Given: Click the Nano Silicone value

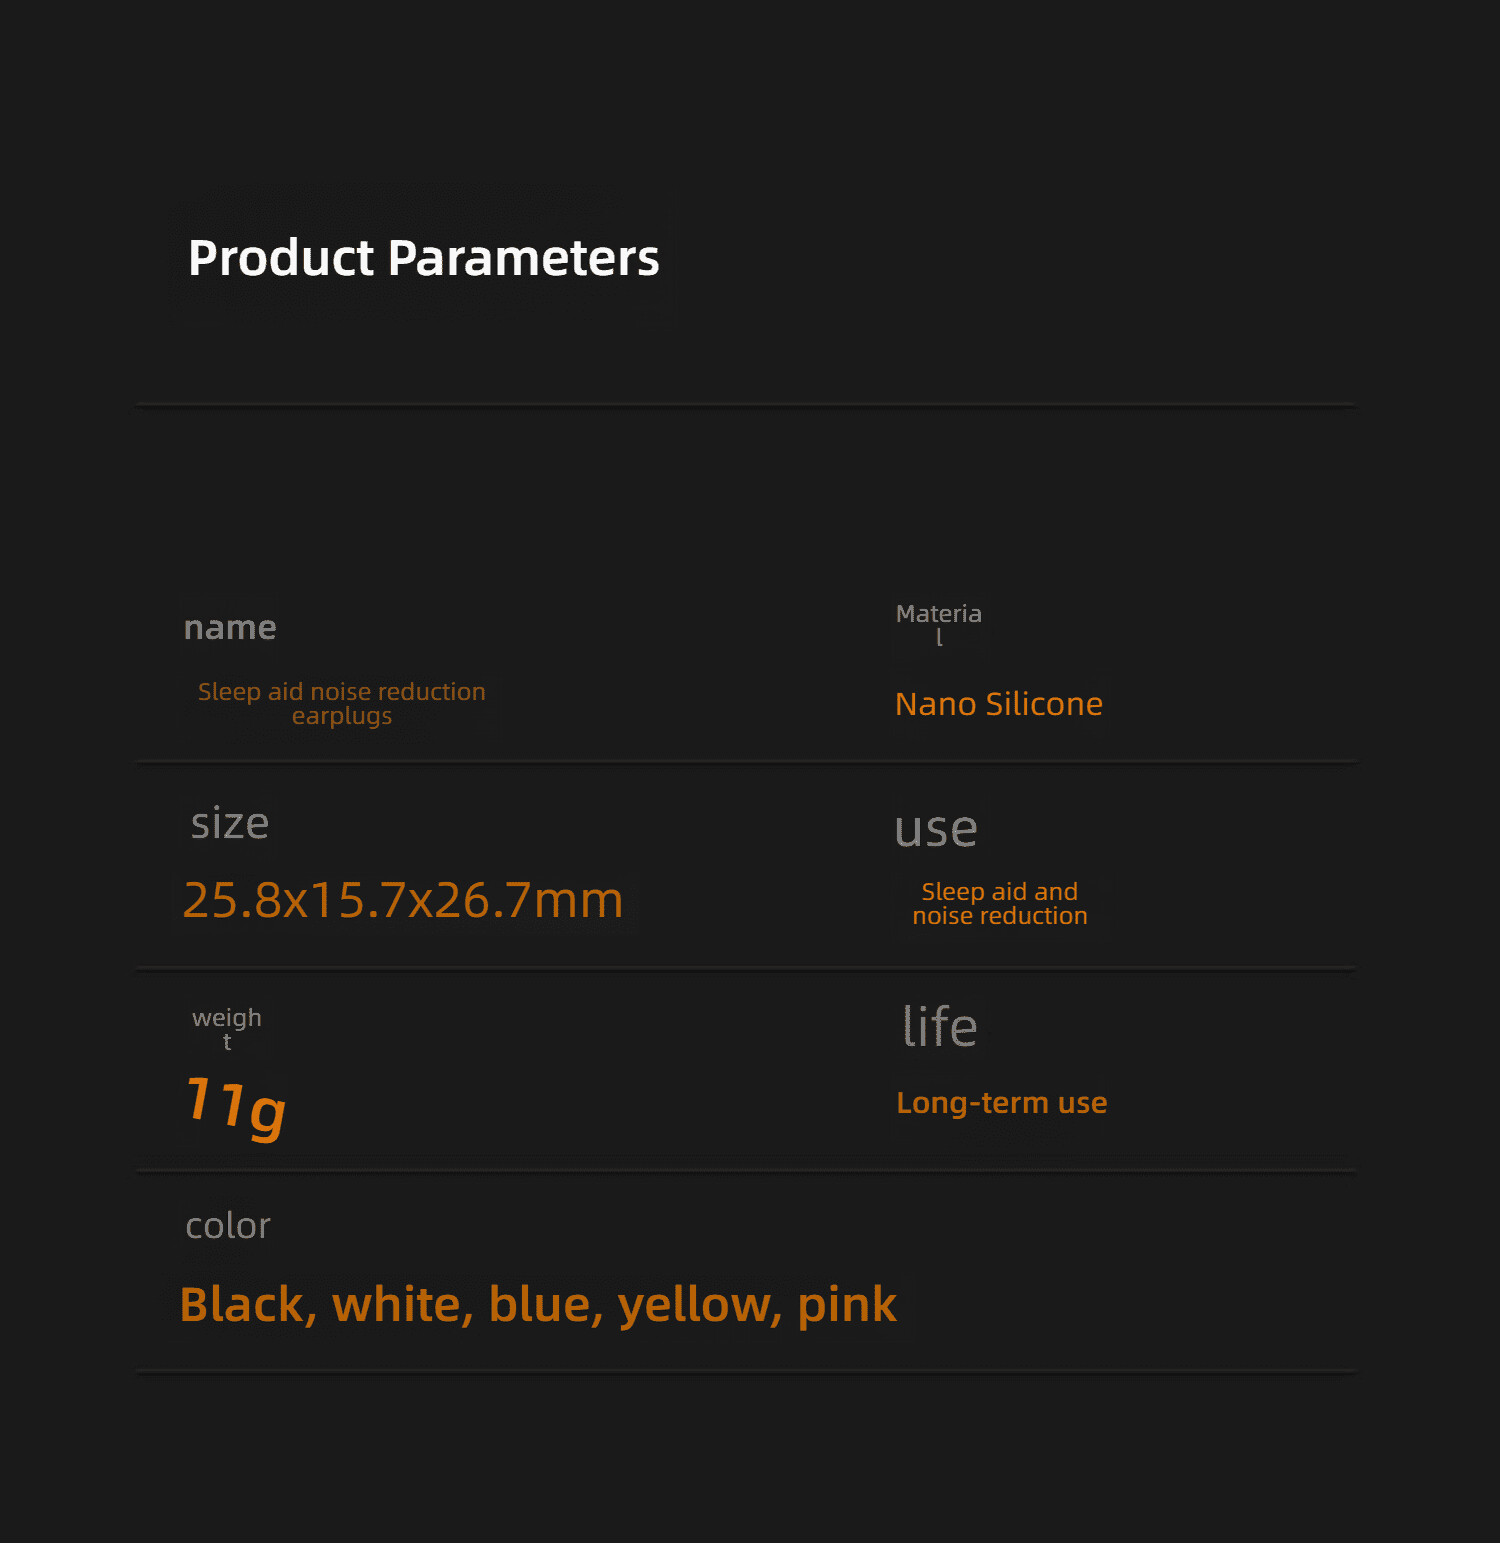Looking at the screenshot, I should point(998,704).
